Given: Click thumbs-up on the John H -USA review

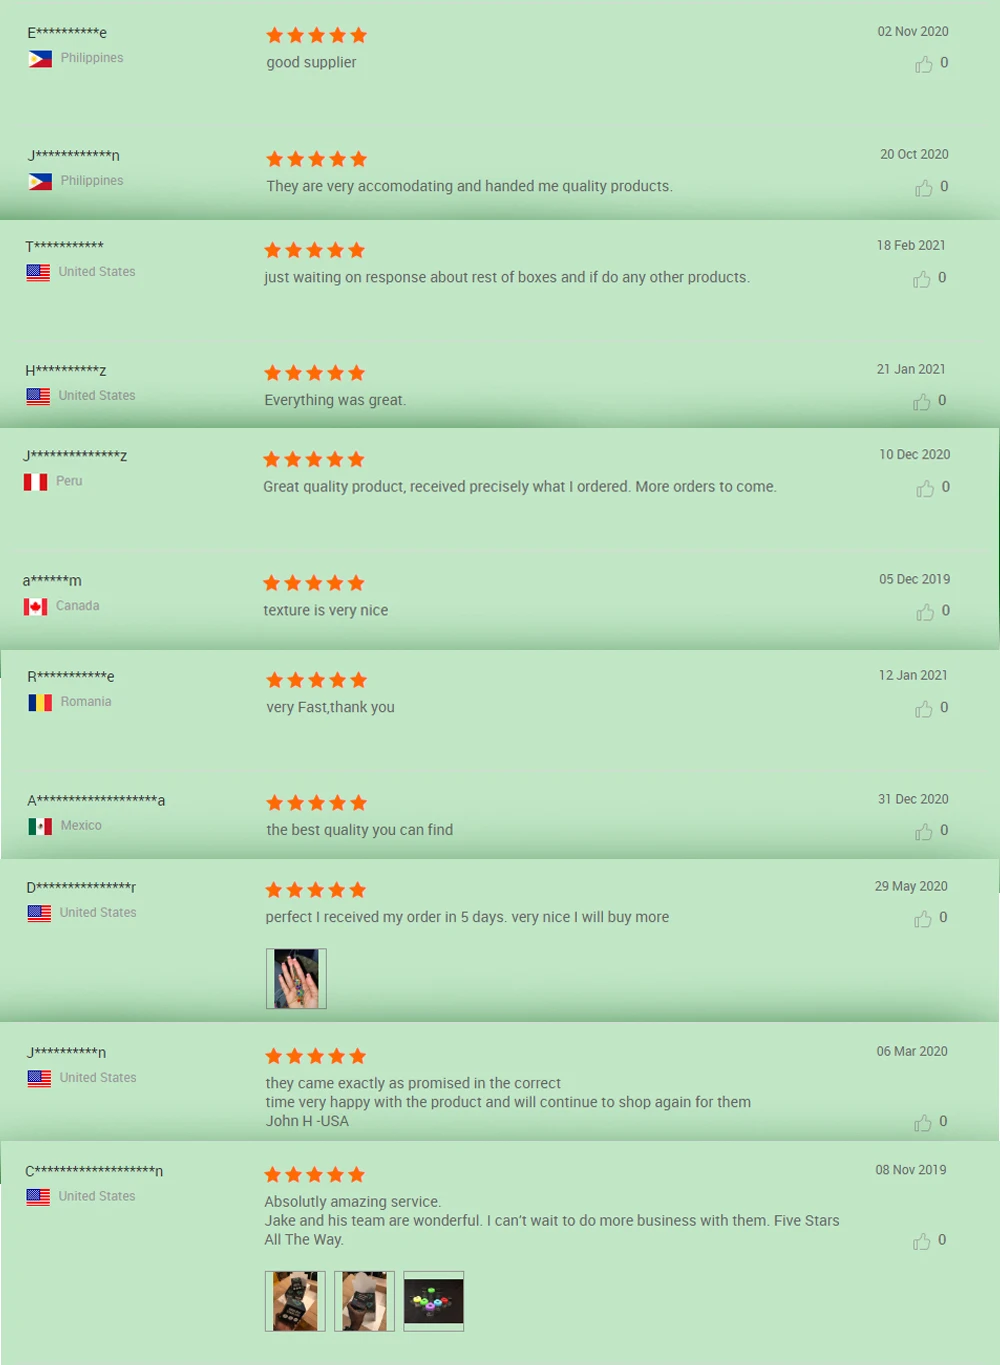Looking at the screenshot, I should tap(923, 1123).
